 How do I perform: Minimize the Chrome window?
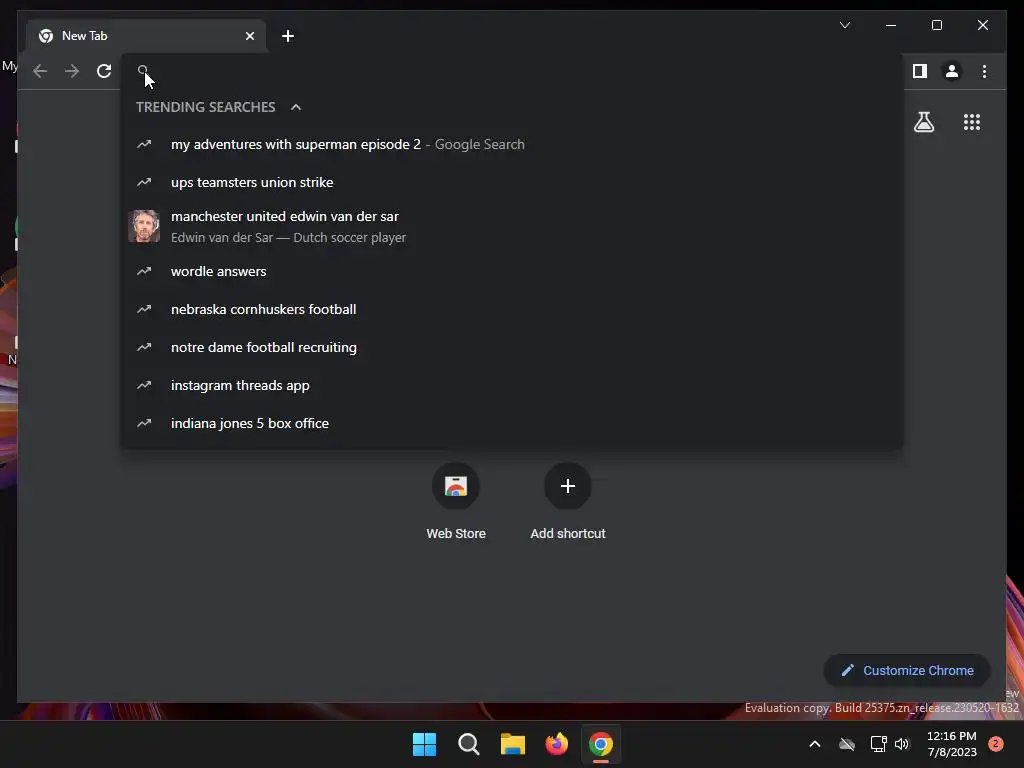click(x=891, y=25)
